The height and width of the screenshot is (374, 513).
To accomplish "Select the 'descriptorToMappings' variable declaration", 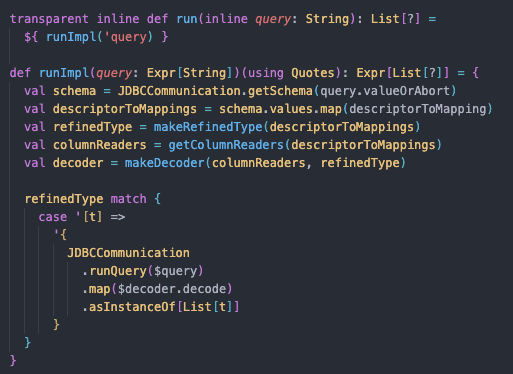I will 125,109.
